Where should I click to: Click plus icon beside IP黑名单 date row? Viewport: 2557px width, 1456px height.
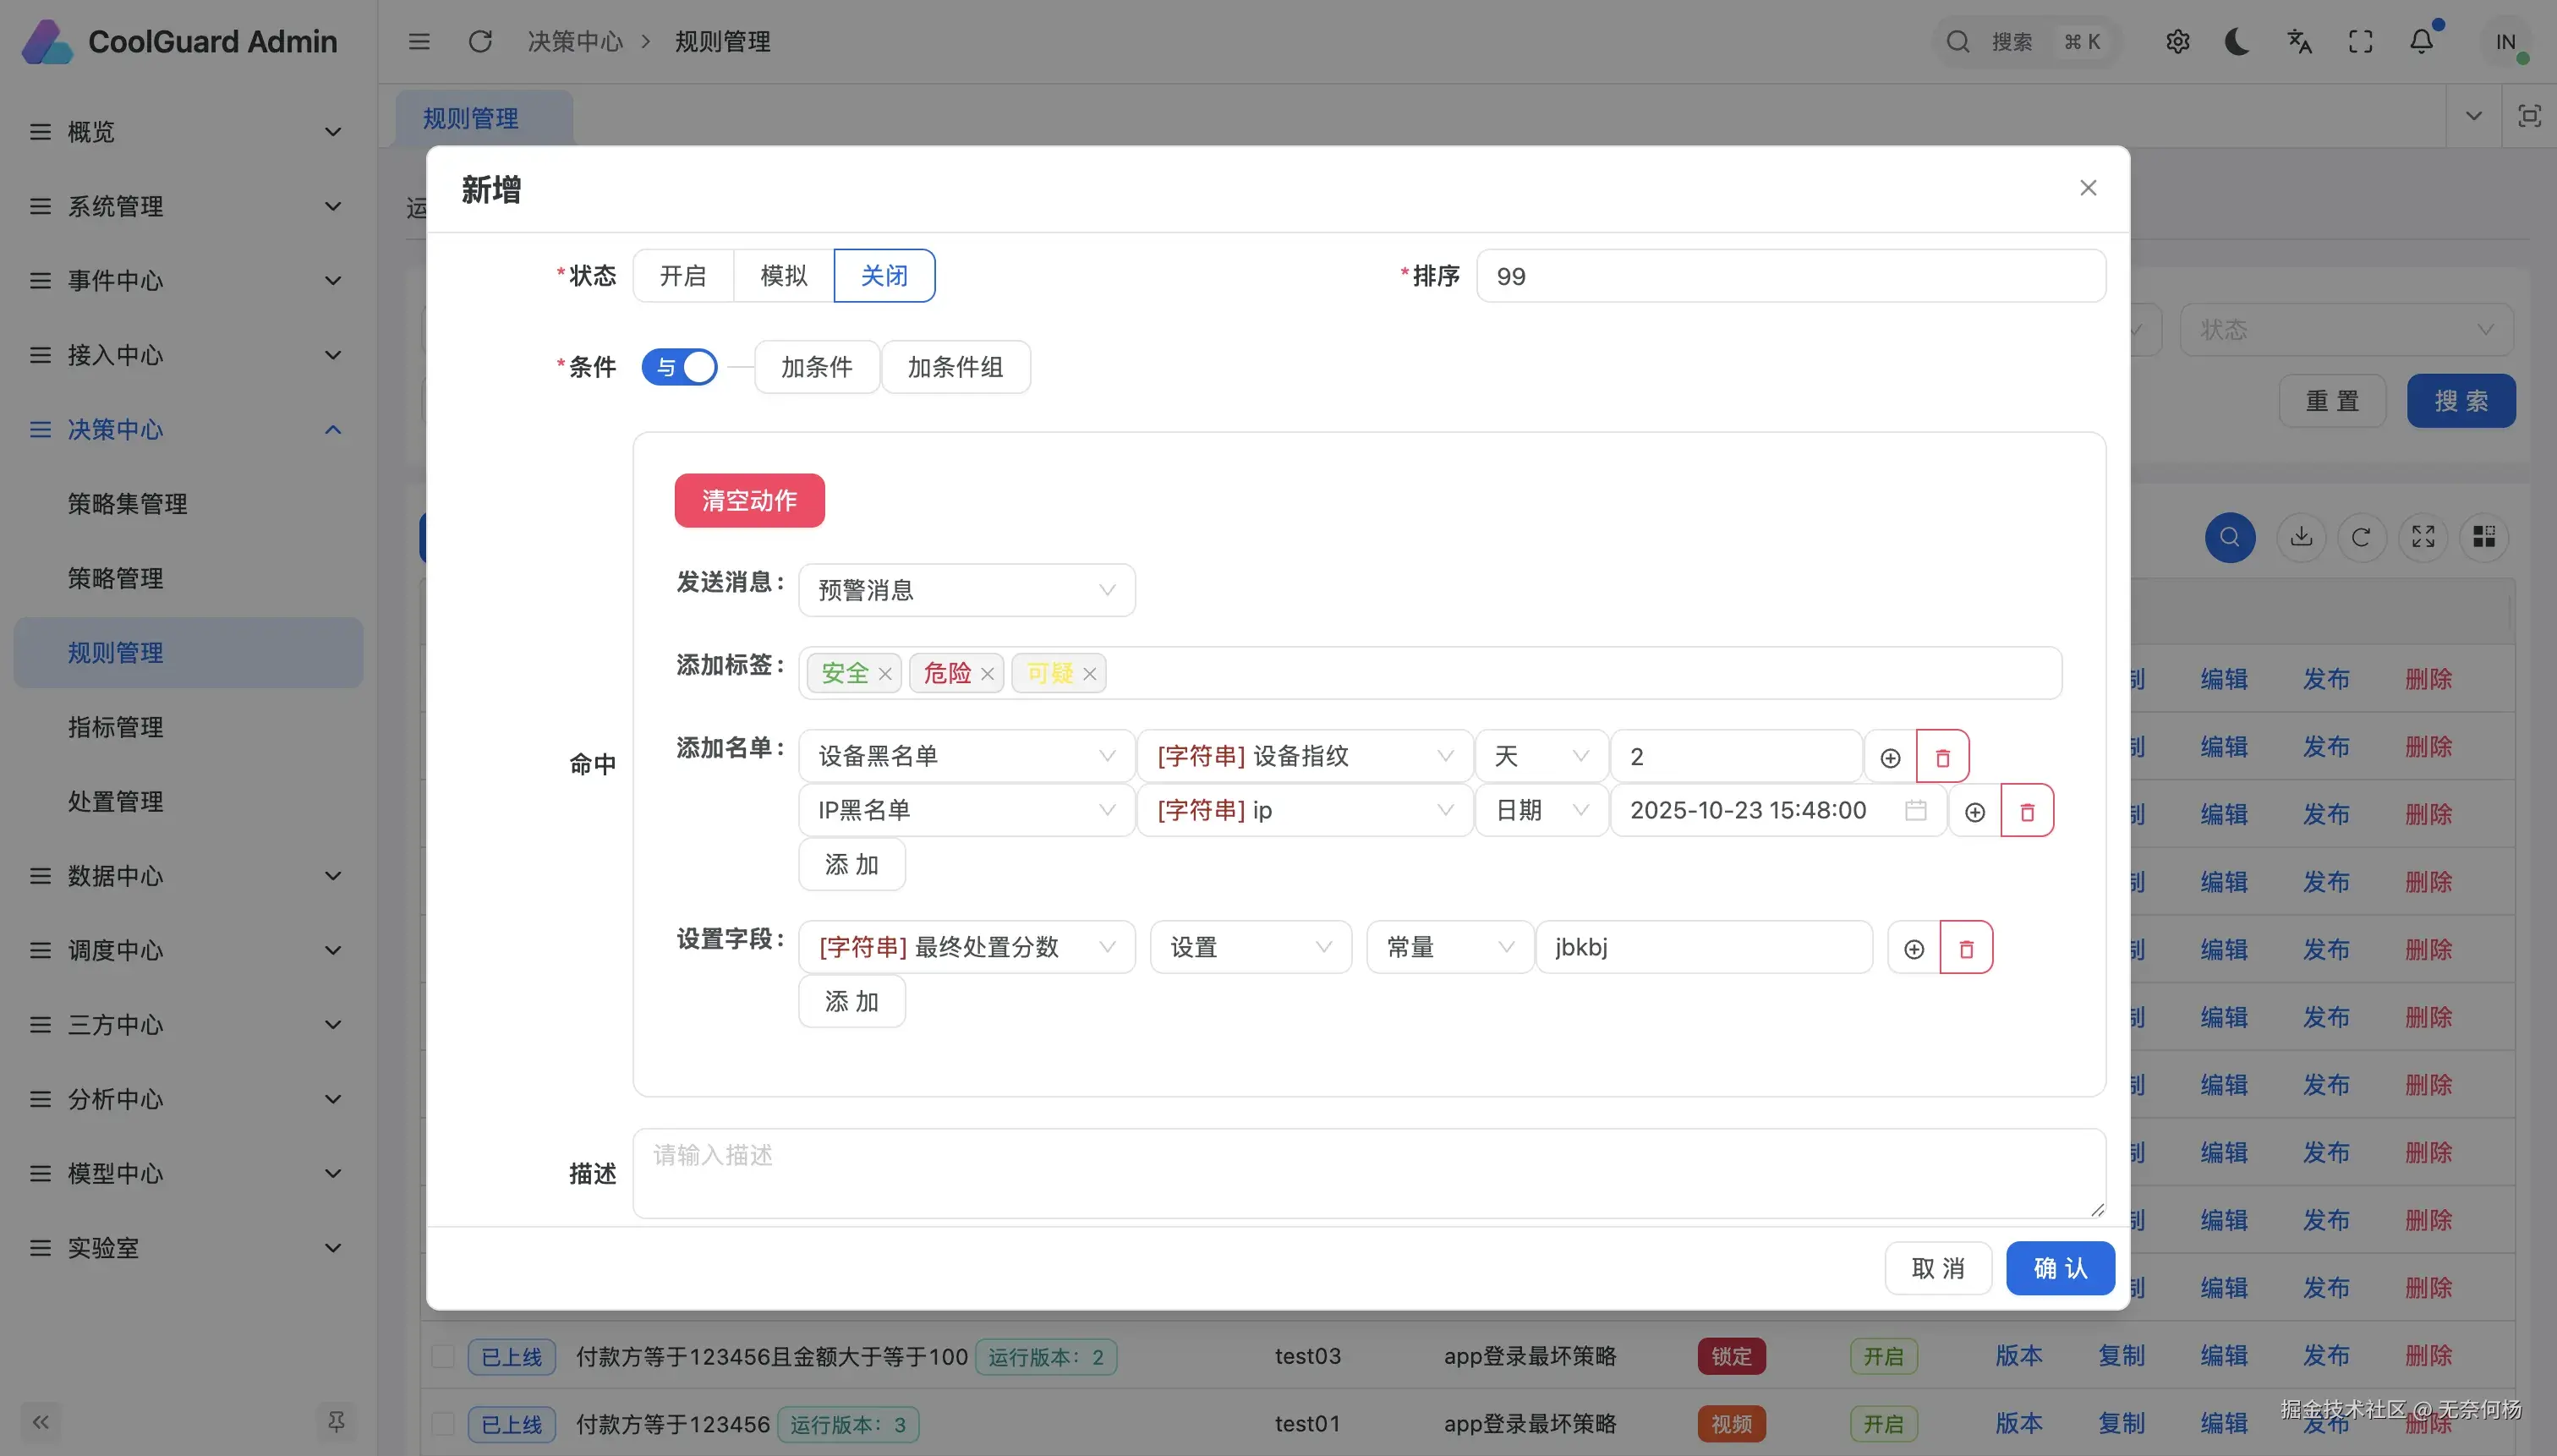(1974, 811)
